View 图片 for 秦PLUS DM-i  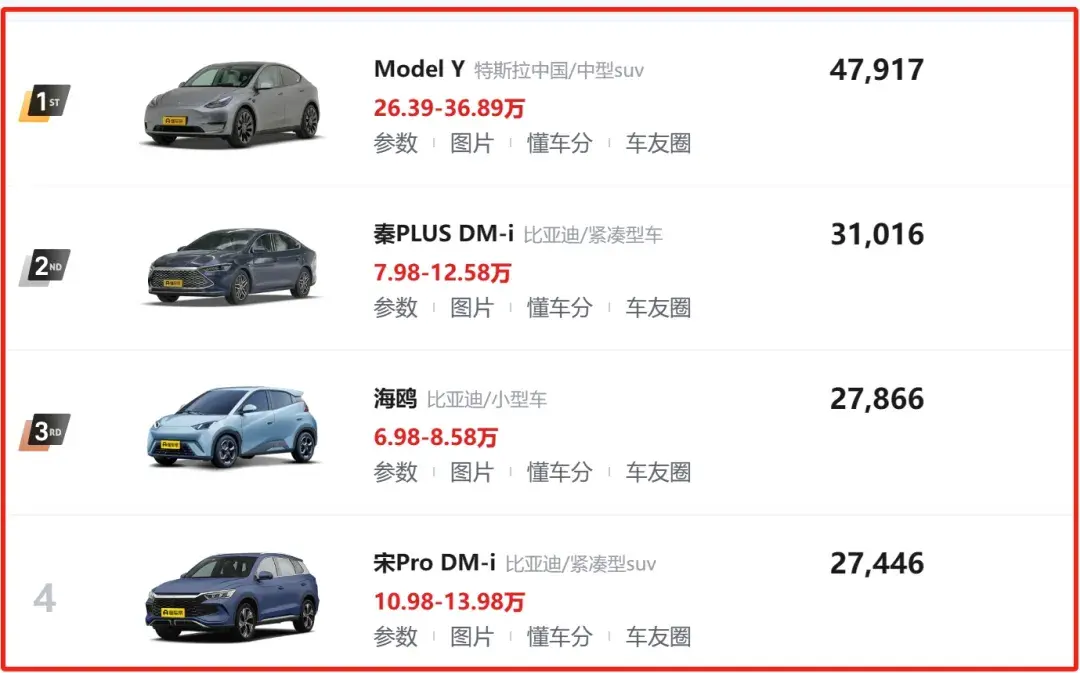472,307
